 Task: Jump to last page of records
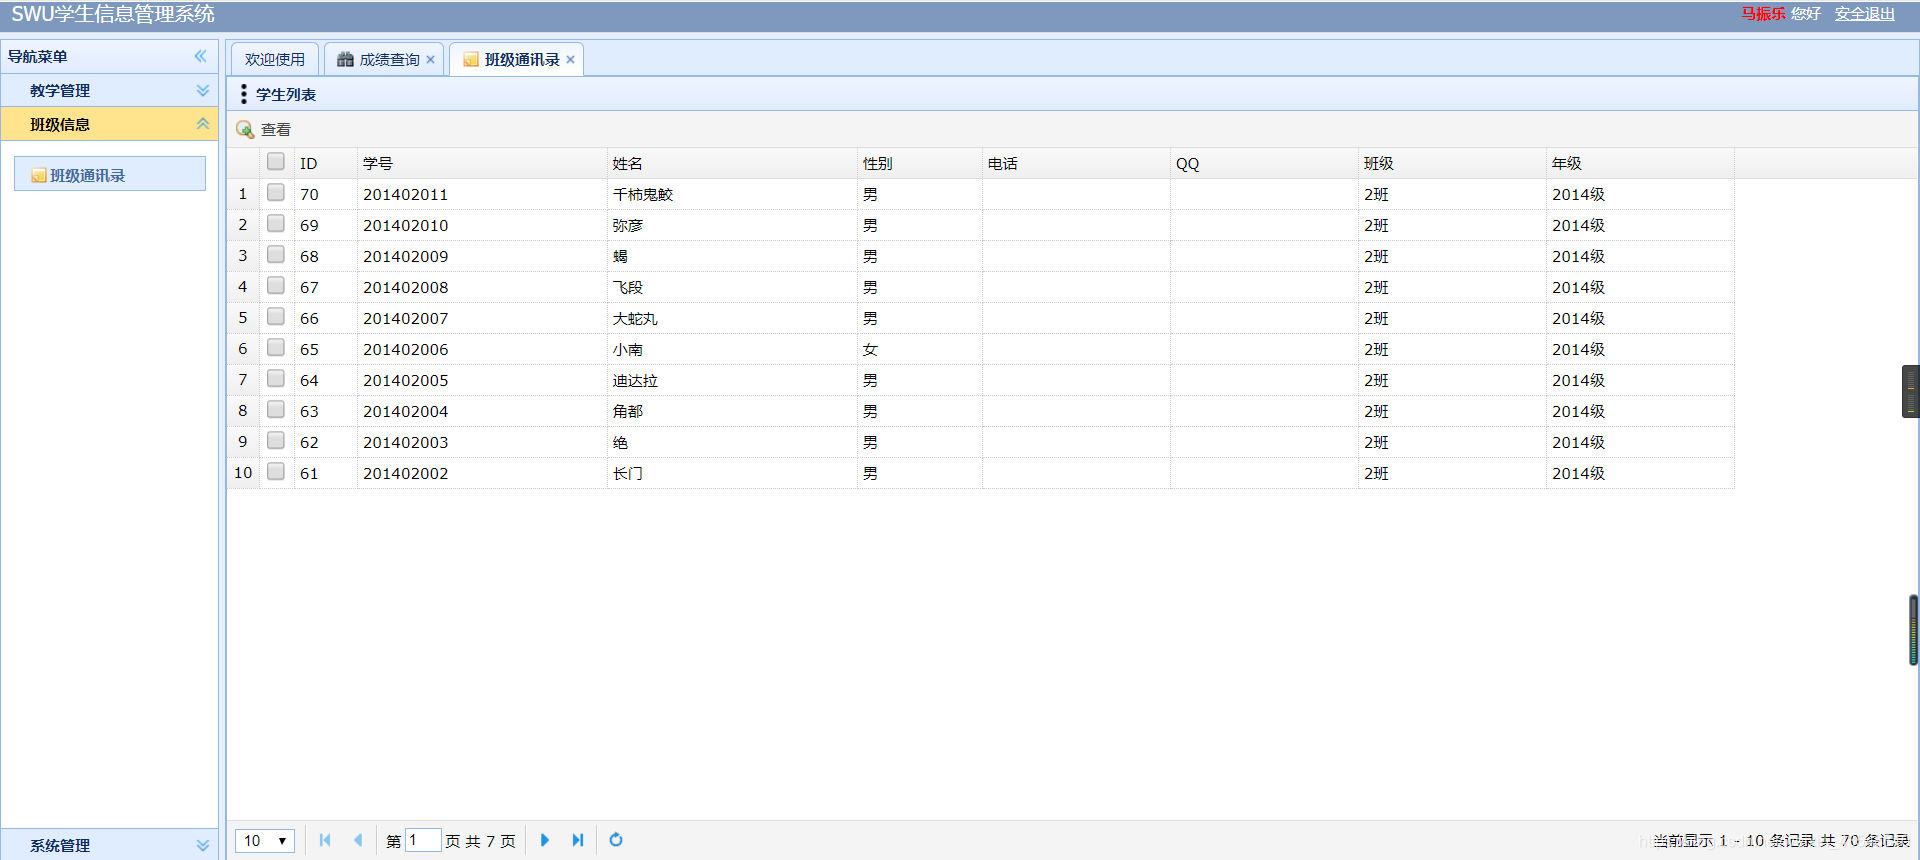(x=578, y=840)
